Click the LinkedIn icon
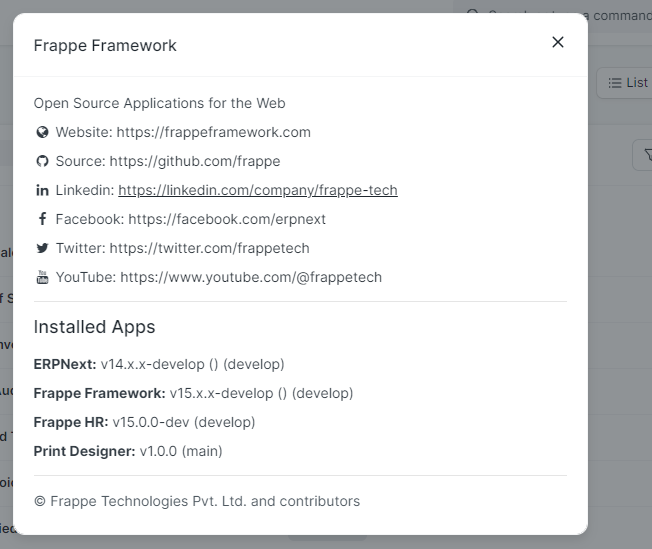 coord(42,190)
